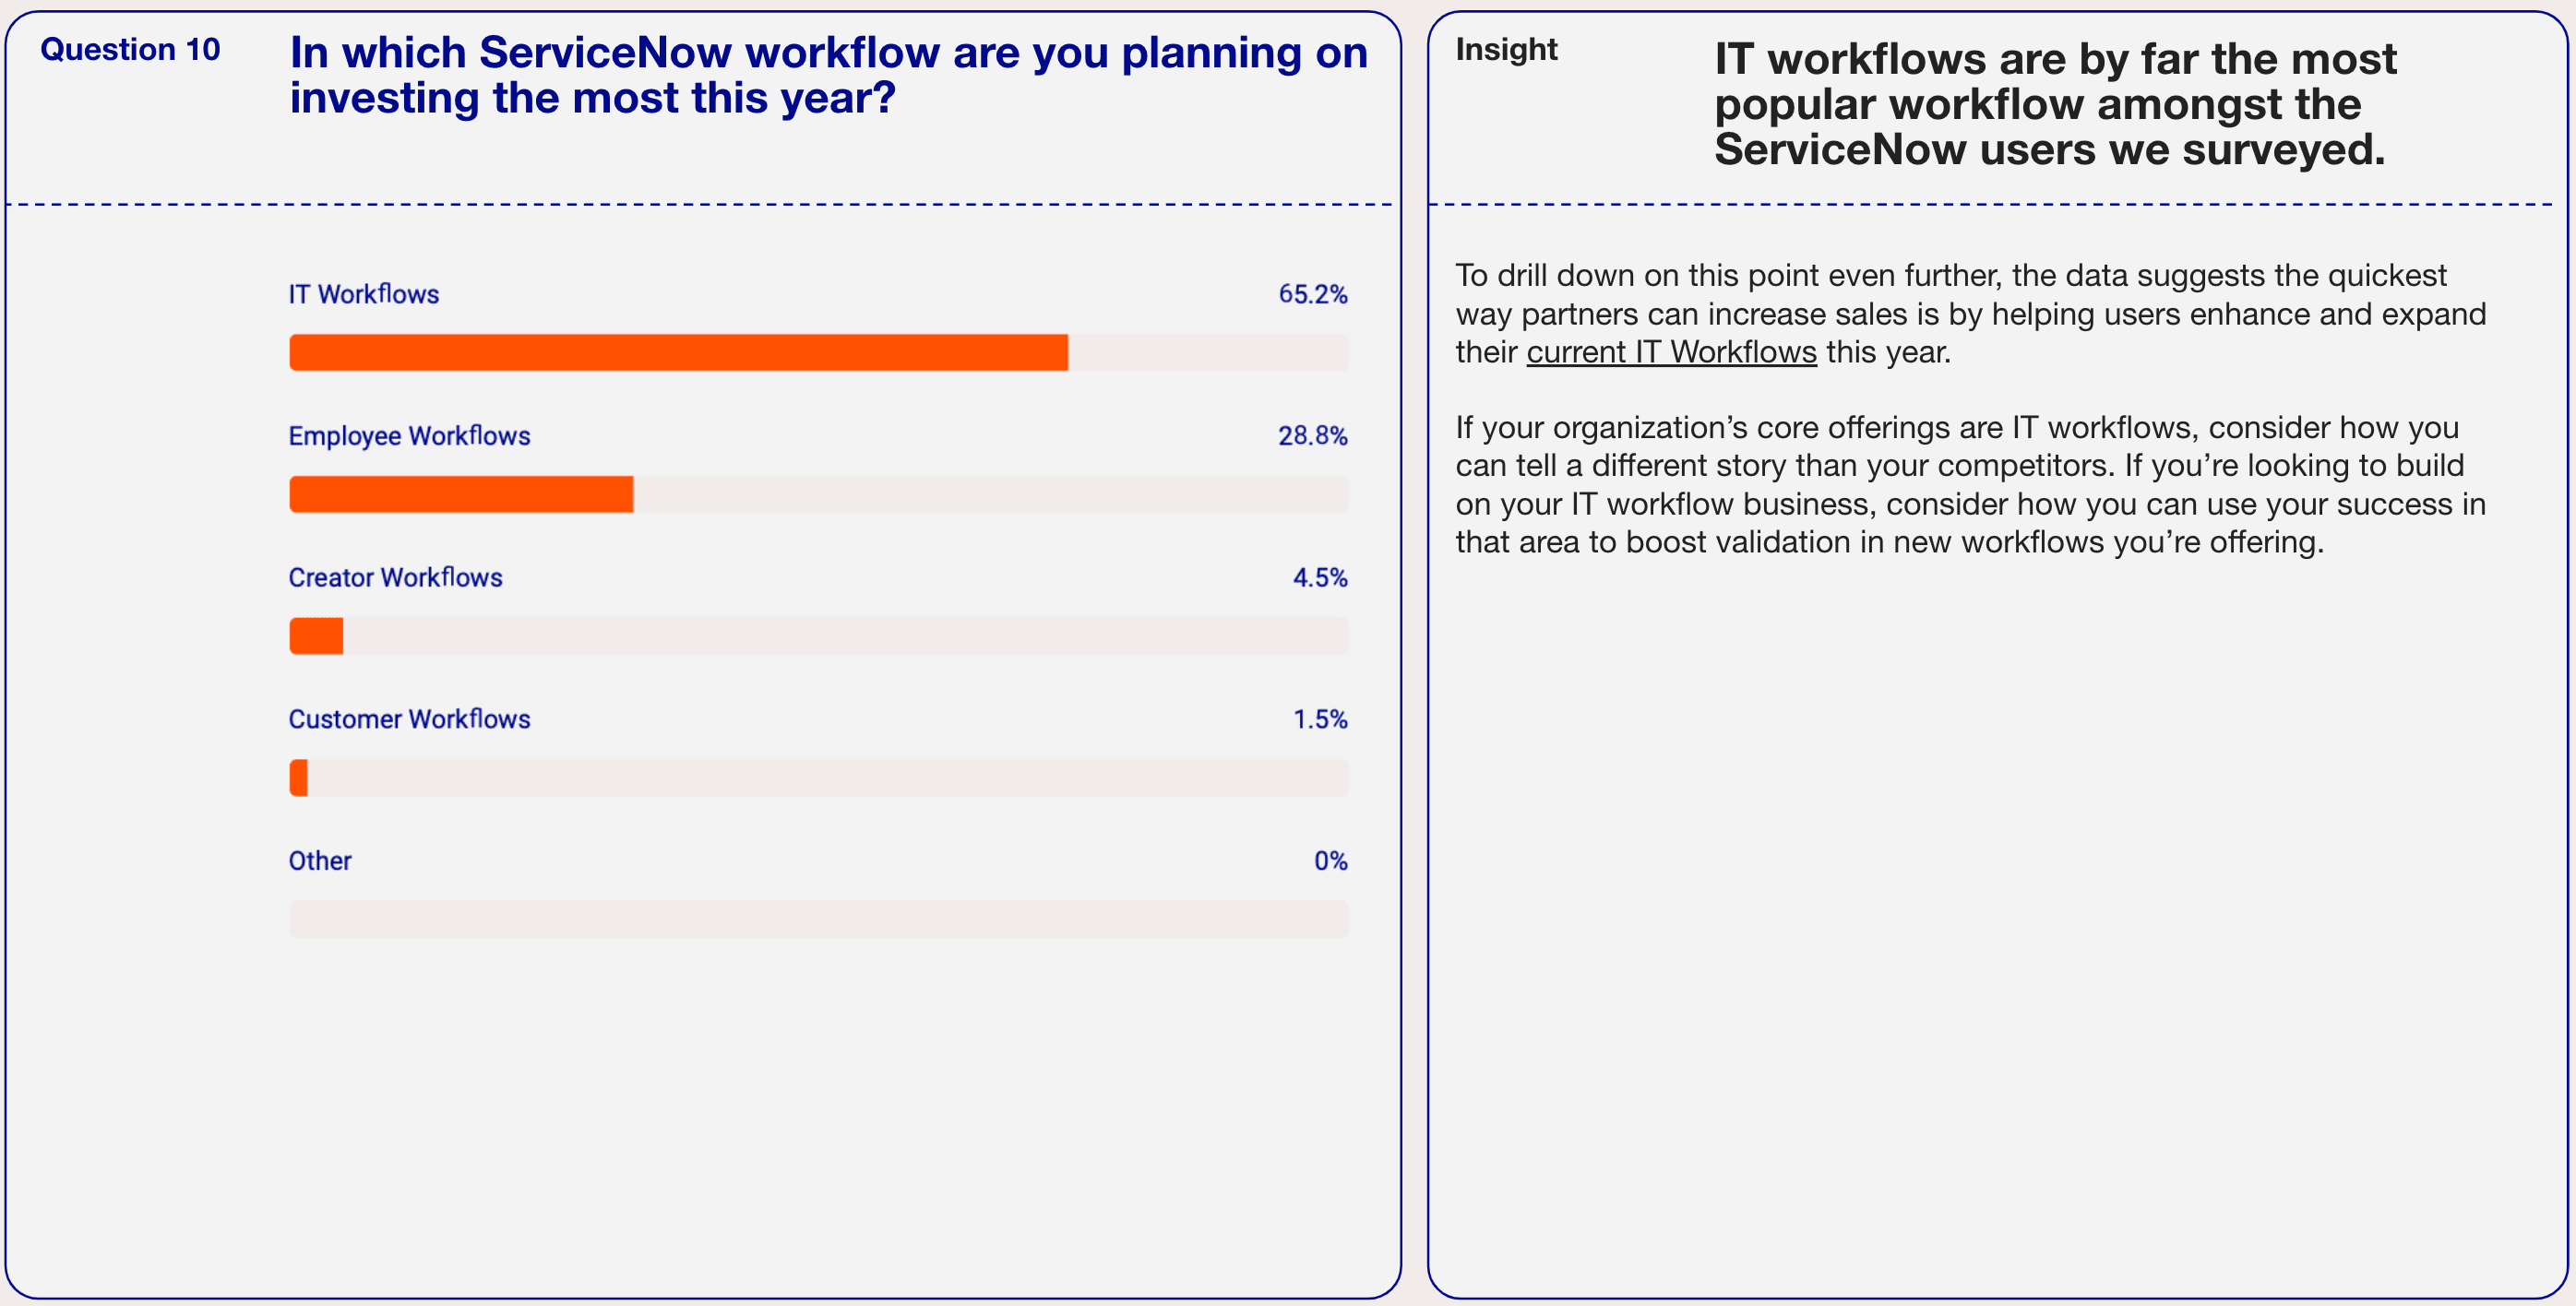Click the orange Employee Workflows progress bar
The width and height of the screenshot is (2576, 1306).
point(461,494)
